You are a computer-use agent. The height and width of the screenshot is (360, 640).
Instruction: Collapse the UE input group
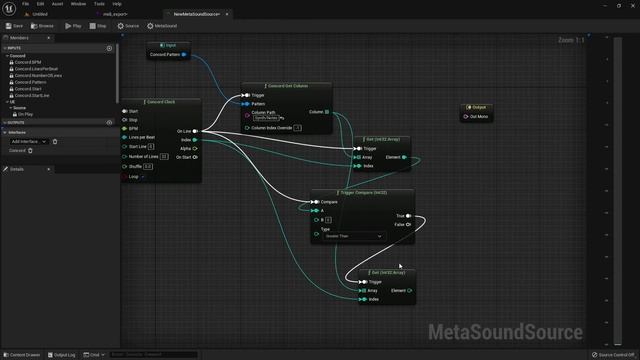tap(7, 102)
